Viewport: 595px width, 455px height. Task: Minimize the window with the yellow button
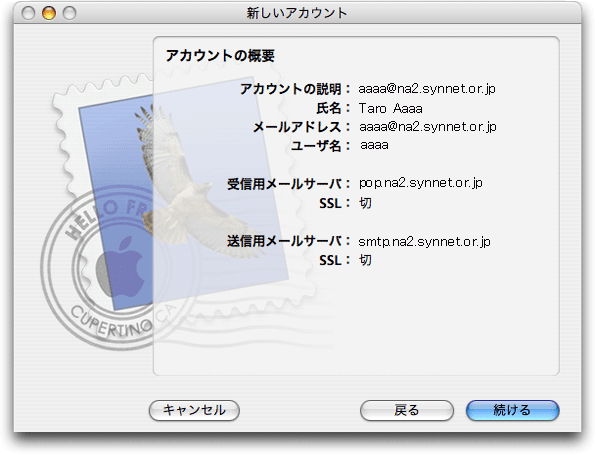point(49,13)
